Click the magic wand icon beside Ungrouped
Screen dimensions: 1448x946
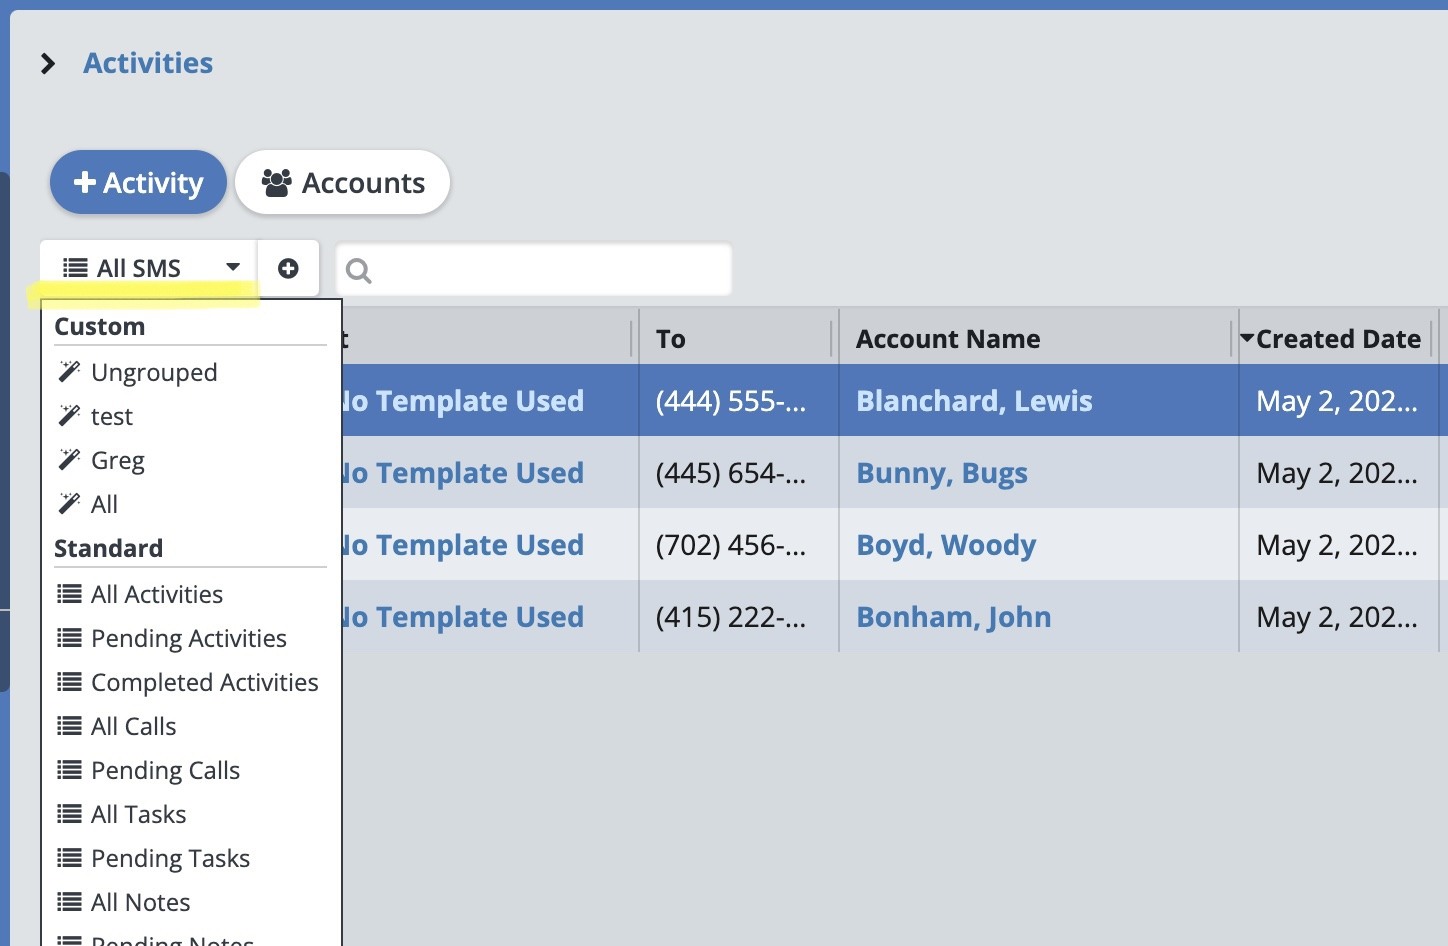tap(69, 372)
